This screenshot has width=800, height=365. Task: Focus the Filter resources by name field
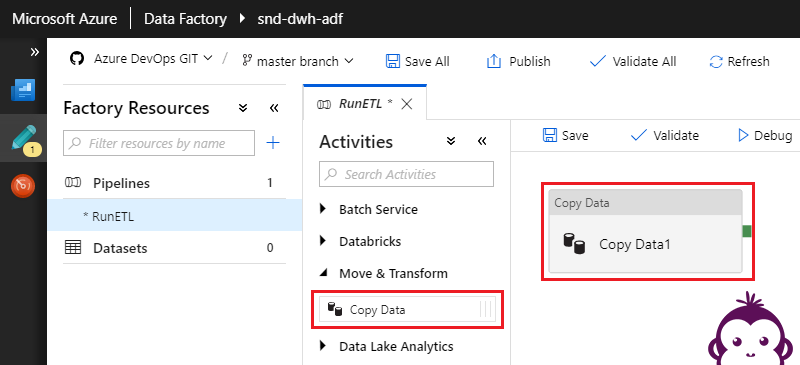coord(159,143)
